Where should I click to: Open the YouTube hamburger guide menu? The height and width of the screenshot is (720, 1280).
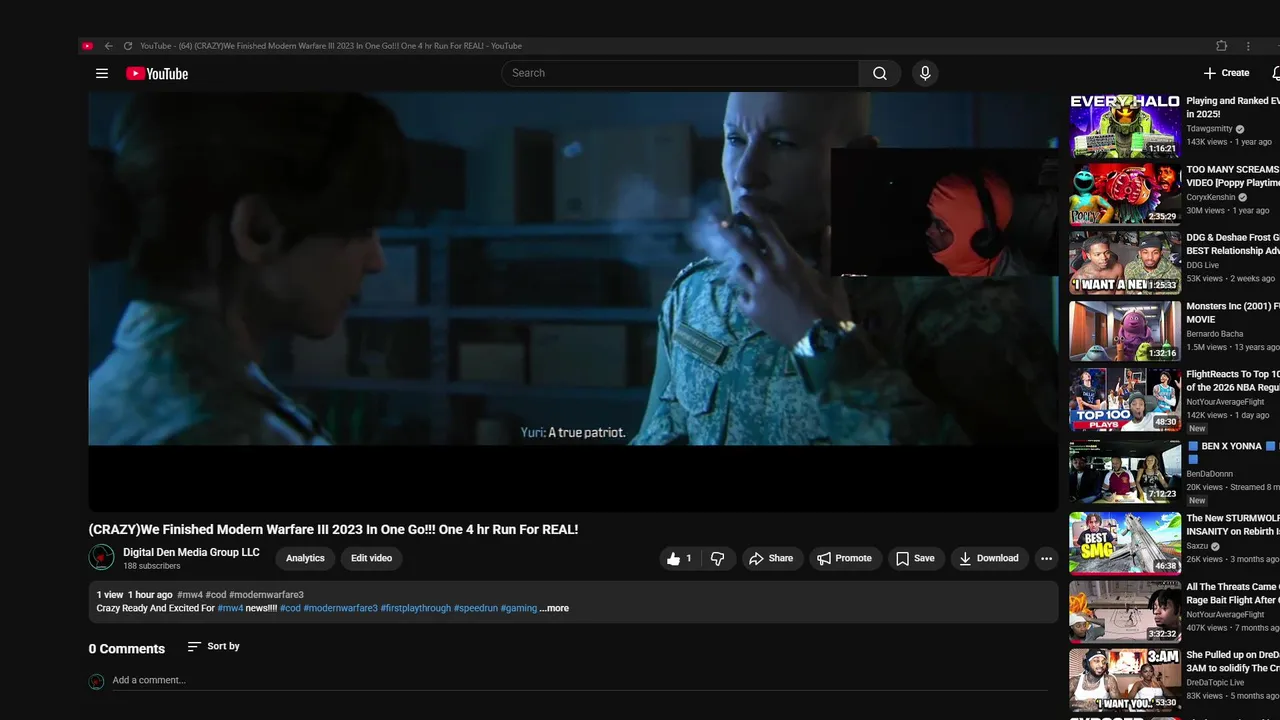coord(101,73)
